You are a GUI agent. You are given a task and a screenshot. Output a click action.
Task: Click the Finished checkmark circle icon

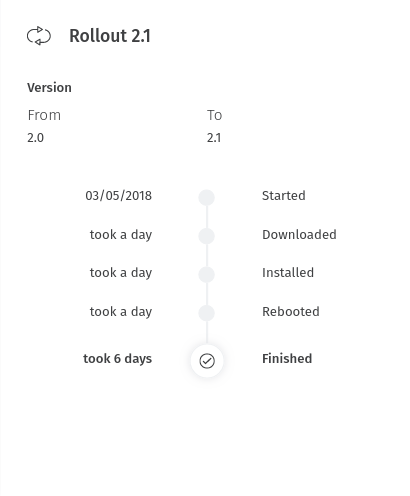click(x=207, y=361)
